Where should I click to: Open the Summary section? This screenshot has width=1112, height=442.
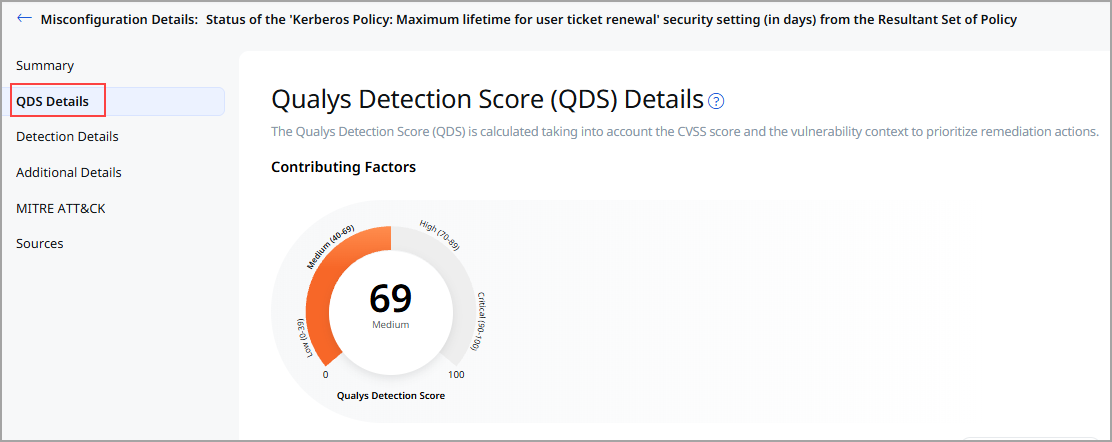click(x=45, y=65)
